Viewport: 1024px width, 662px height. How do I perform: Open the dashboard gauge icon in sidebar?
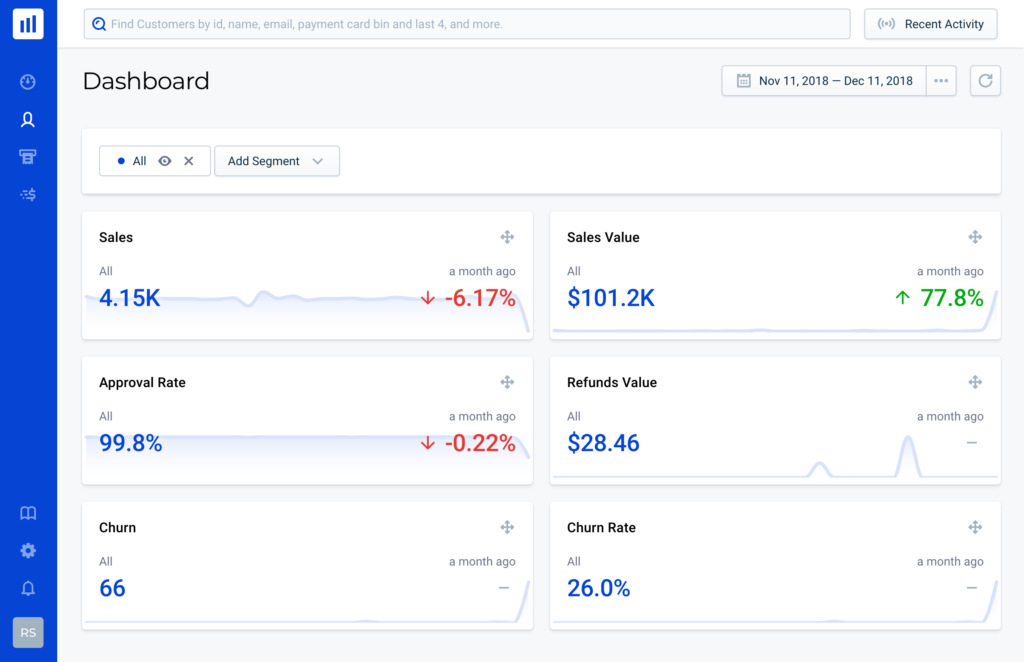(28, 82)
